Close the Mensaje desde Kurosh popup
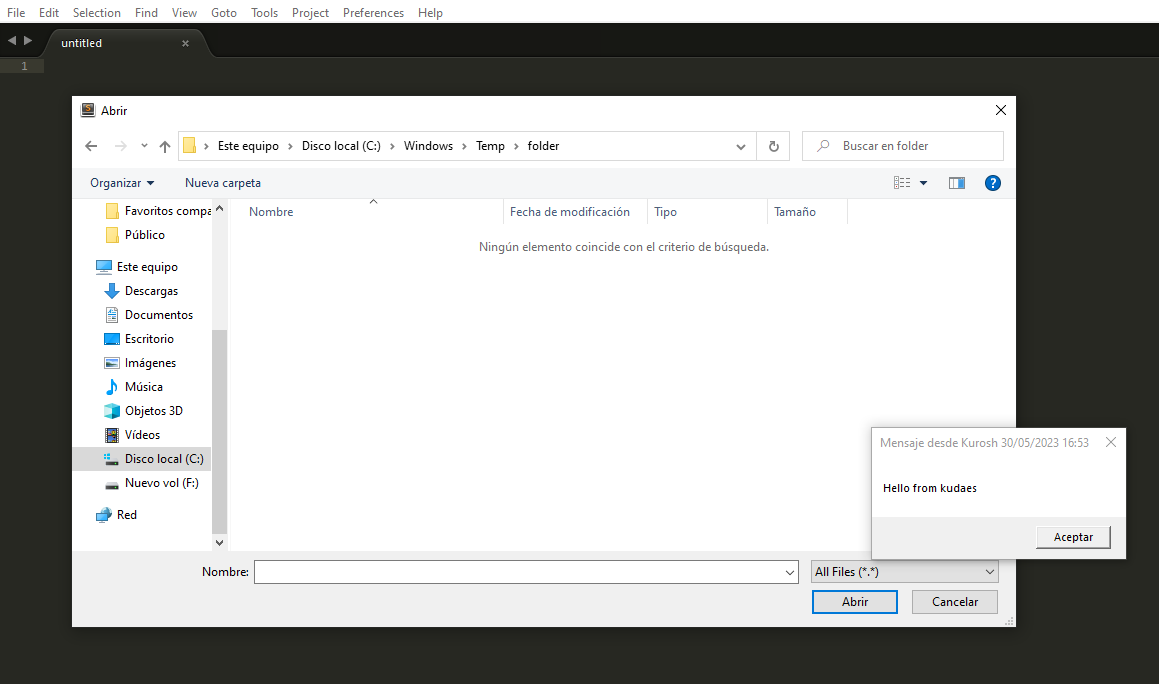This screenshot has height=684, width=1159. 1111,442
